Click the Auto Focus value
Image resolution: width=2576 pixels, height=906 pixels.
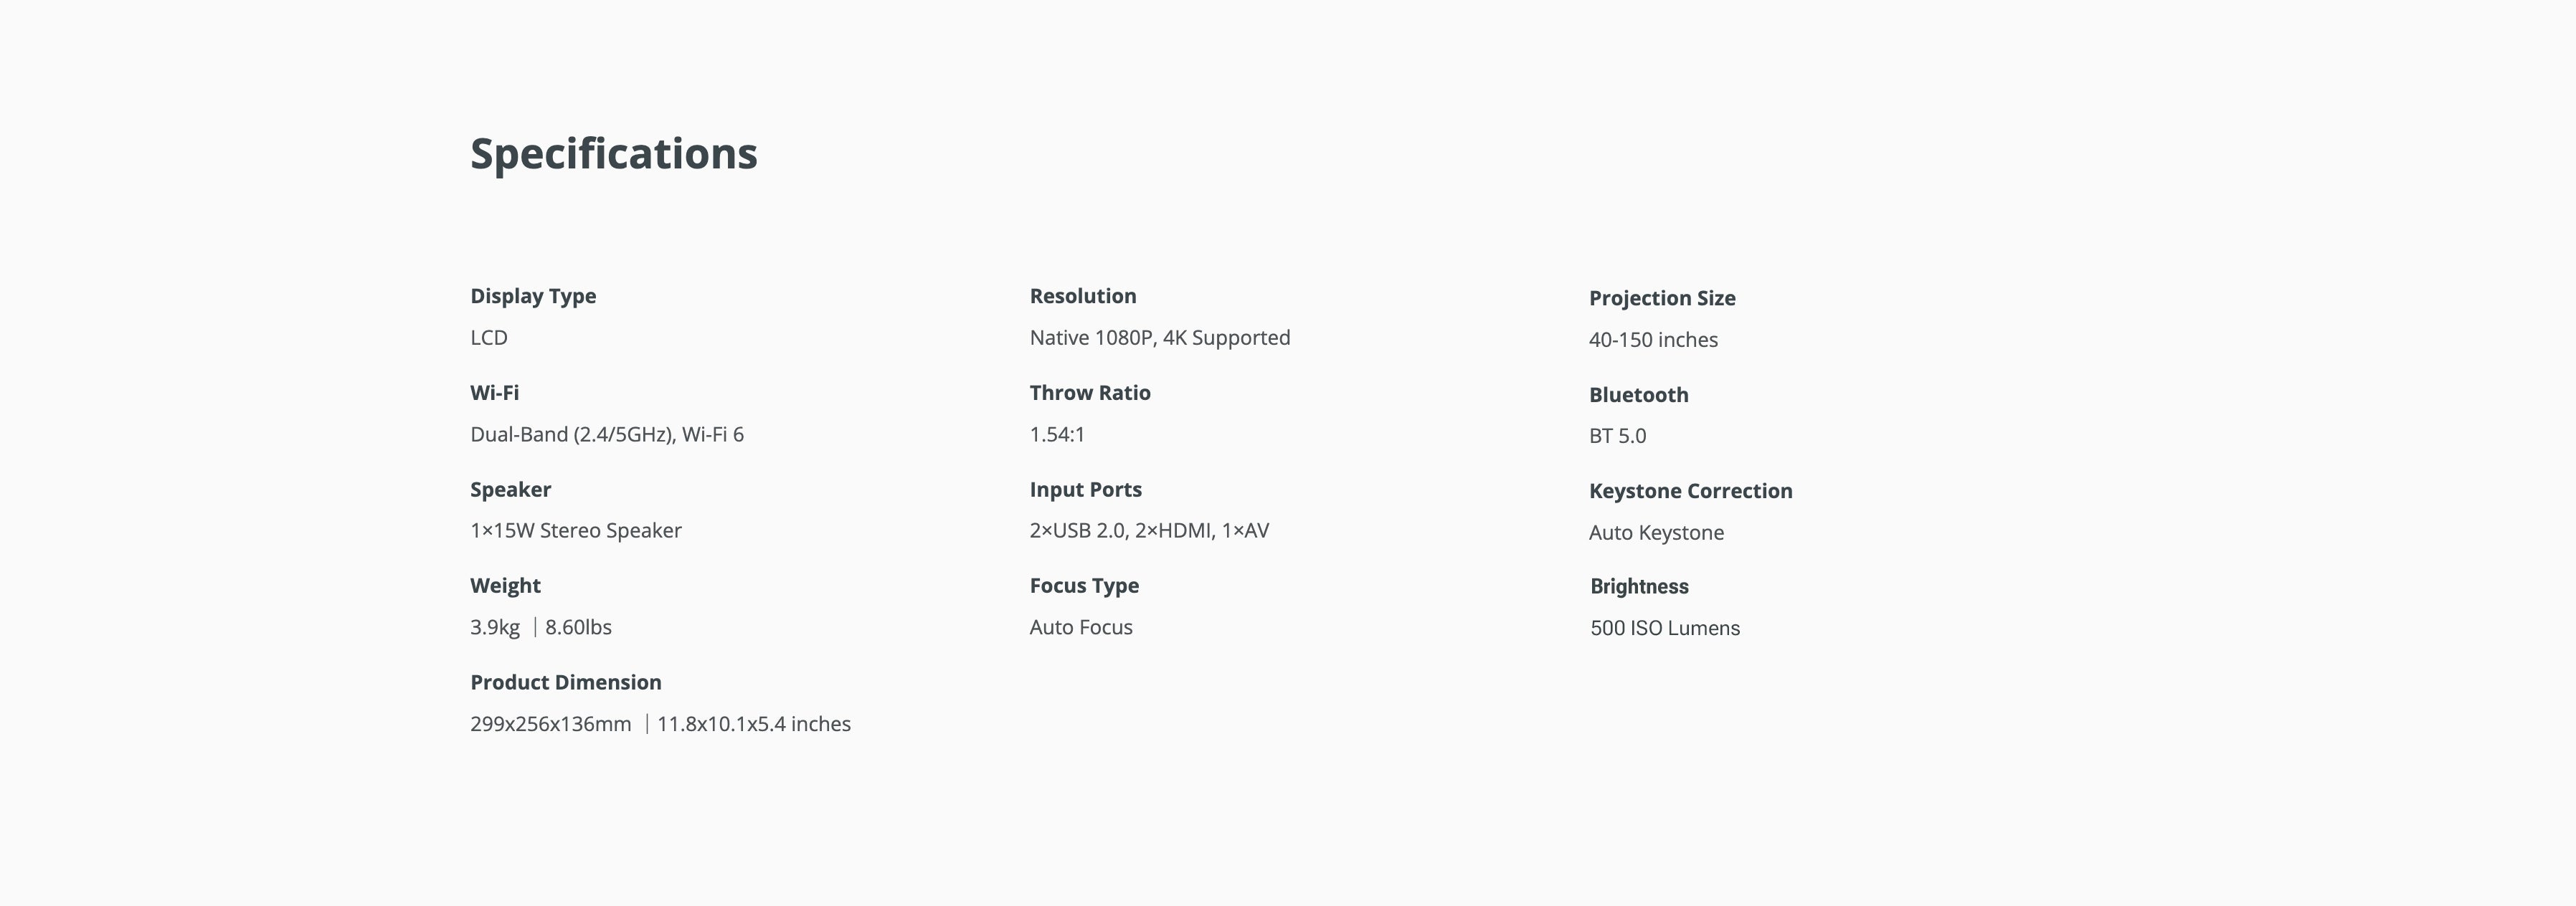1081,628
